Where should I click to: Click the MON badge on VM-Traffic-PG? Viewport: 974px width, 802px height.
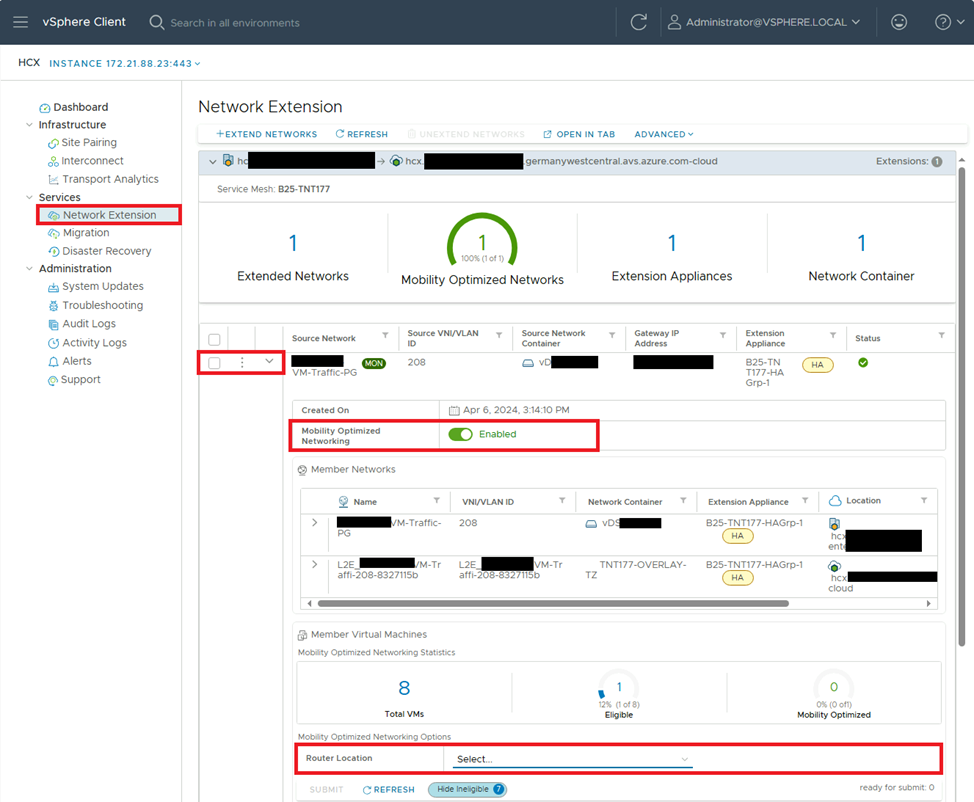pyautogui.click(x=374, y=363)
